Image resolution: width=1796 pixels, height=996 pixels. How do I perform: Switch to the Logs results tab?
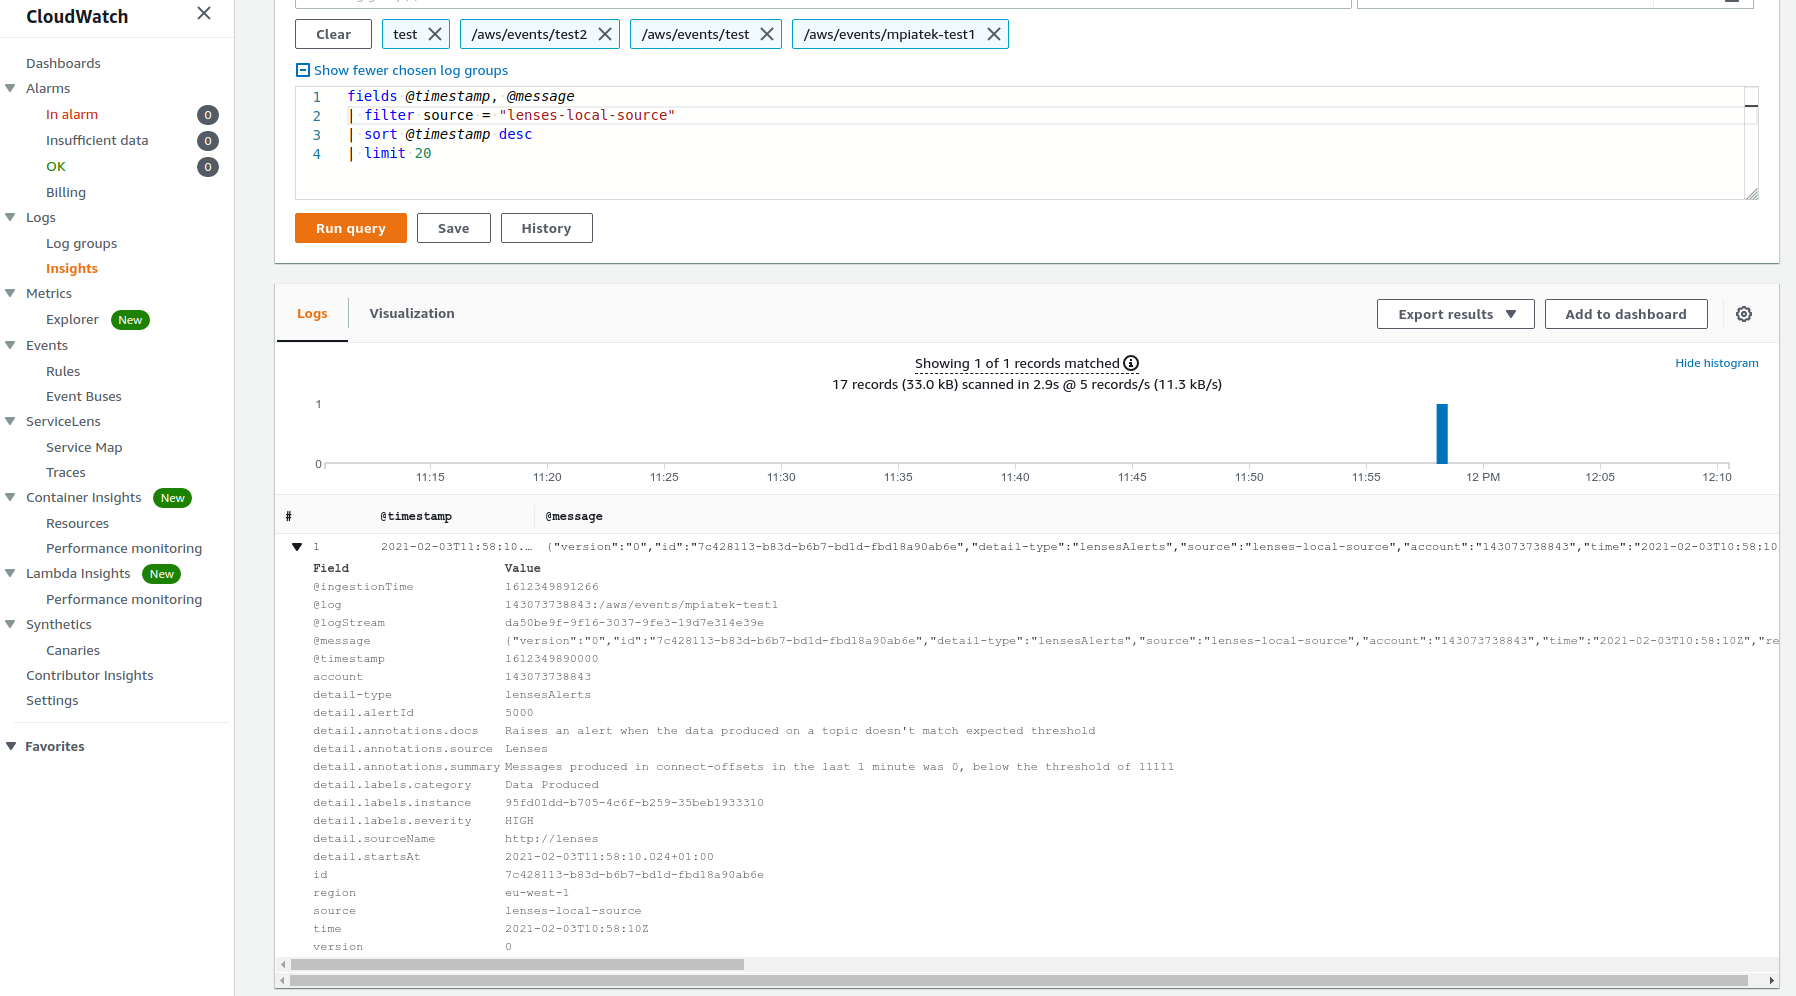point(312,314)
